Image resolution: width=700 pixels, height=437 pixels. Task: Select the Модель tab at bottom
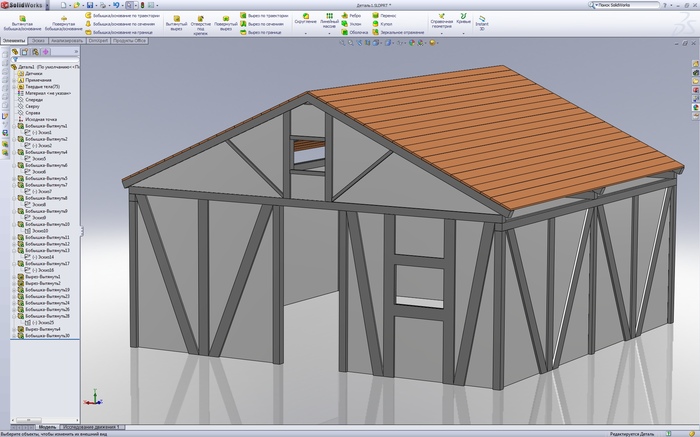click(46, 427)
